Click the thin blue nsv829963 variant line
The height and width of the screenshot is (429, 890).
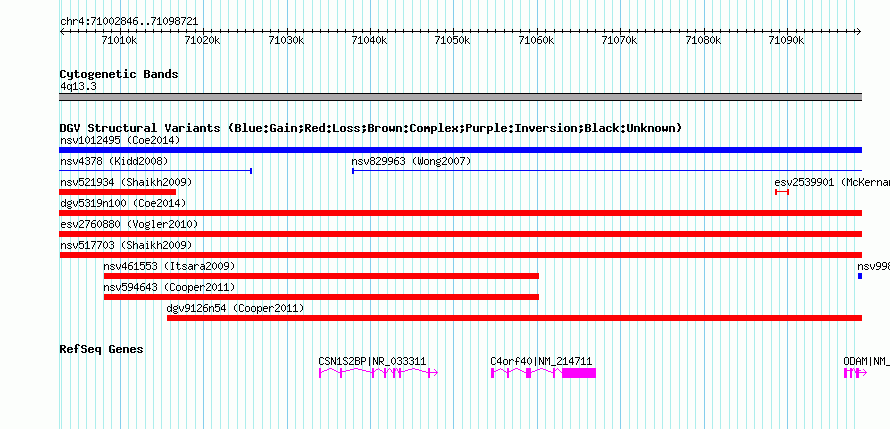point(607,171)
